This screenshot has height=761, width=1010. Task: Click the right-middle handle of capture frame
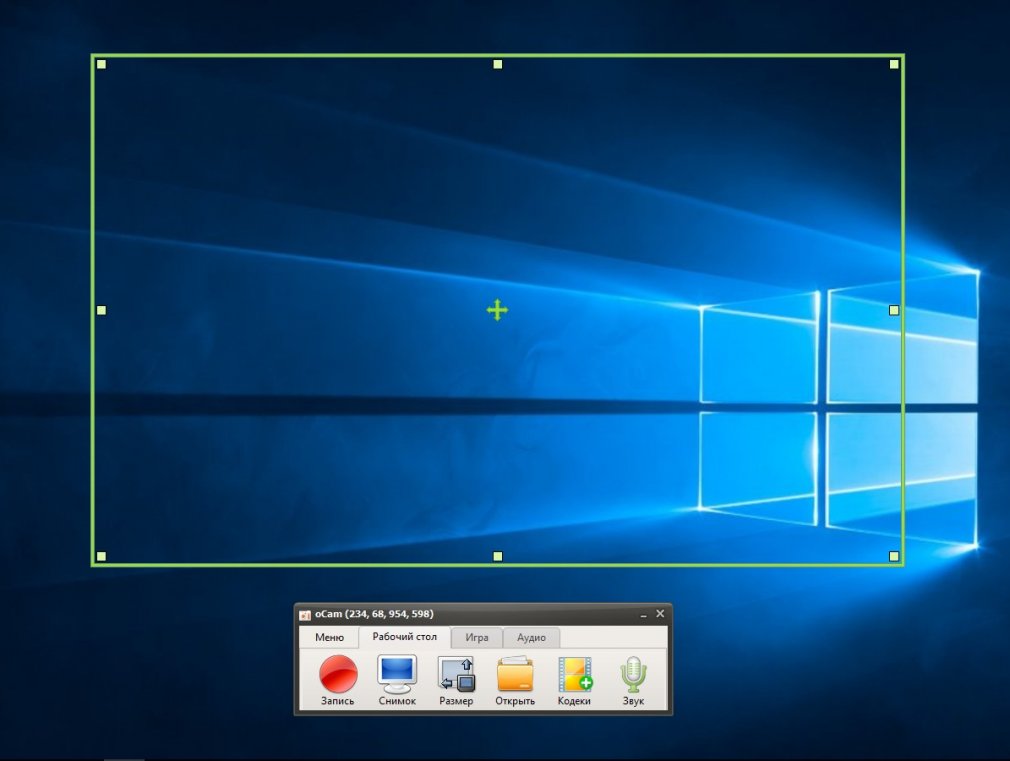pyautogui.click(x=894, y=311)
